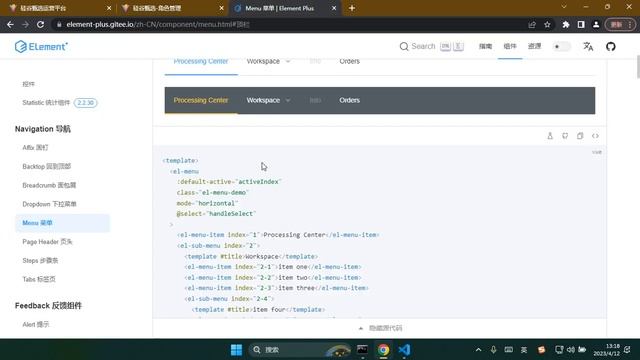
Task: Copy the demo source code icon
Action: pos(580,136)
